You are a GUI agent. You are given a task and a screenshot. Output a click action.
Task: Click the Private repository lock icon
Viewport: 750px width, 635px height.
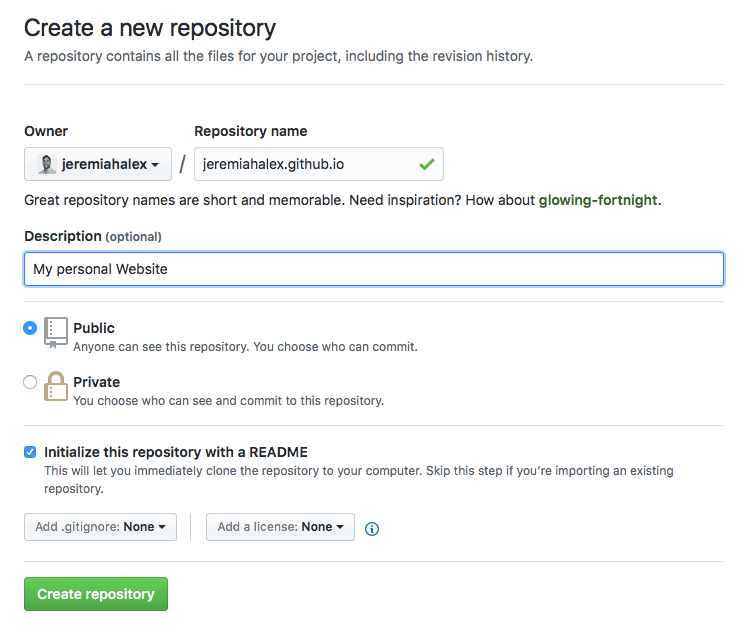56,386
